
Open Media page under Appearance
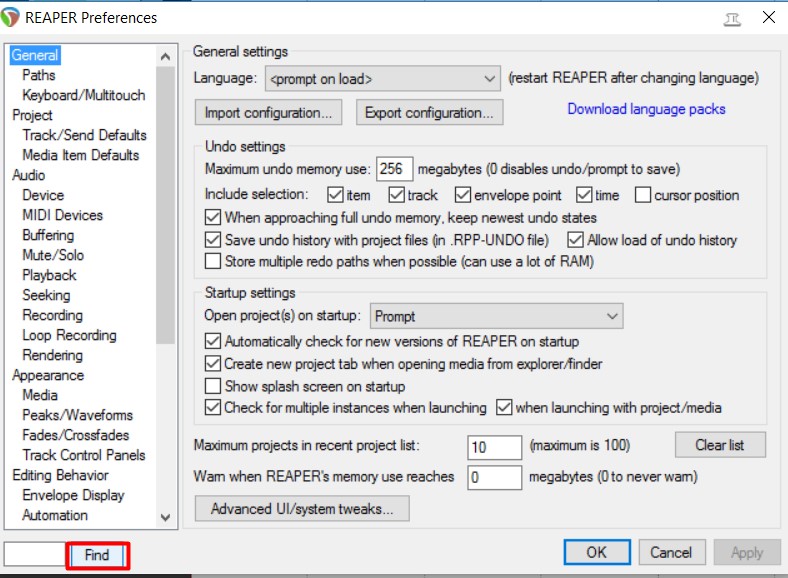(x=40, y=395)
